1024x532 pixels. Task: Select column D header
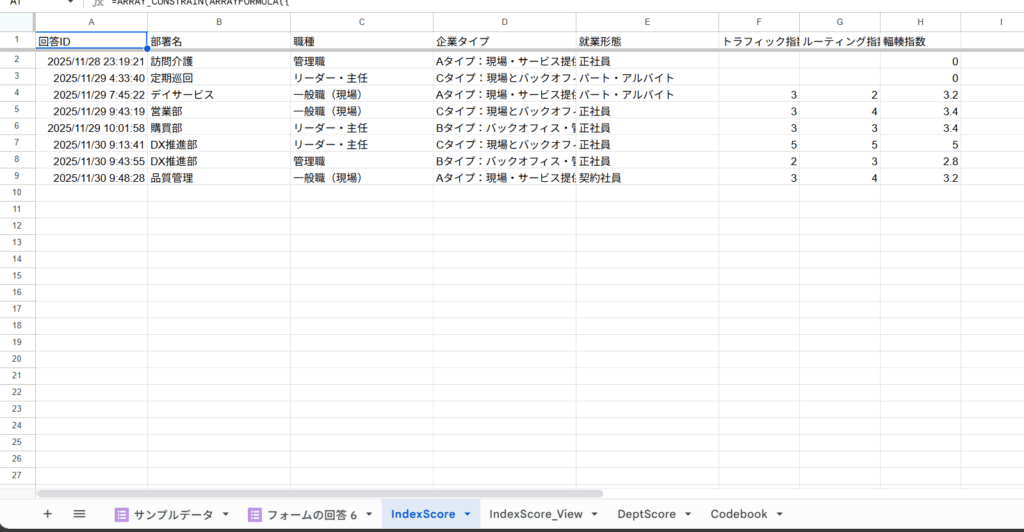pyautogui.click(x=504, y=22)
